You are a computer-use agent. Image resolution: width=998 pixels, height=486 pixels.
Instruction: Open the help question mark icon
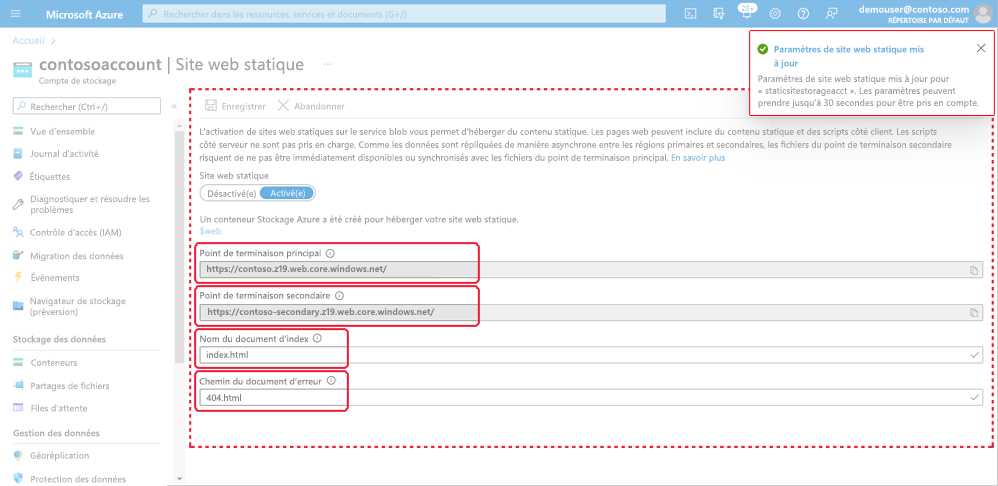coord(803,13)
